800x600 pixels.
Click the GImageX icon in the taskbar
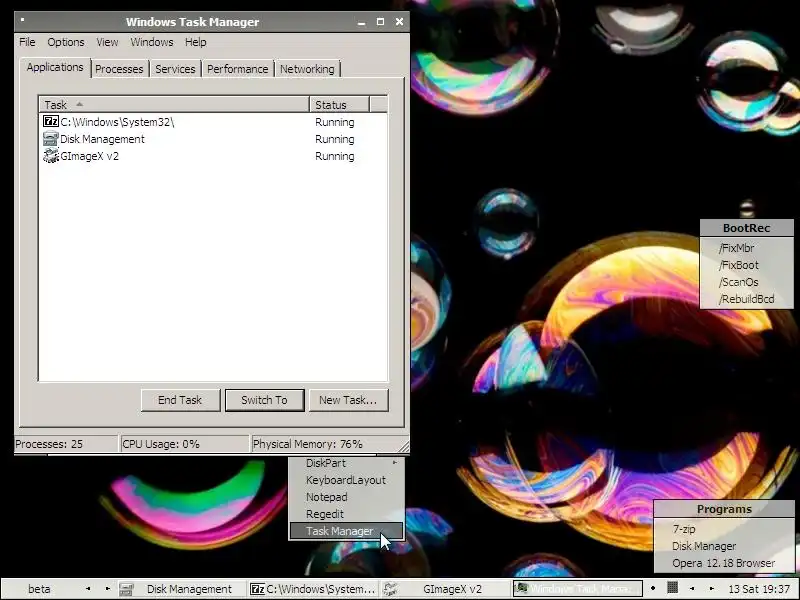pyautogui.click(x=390, y=589)
